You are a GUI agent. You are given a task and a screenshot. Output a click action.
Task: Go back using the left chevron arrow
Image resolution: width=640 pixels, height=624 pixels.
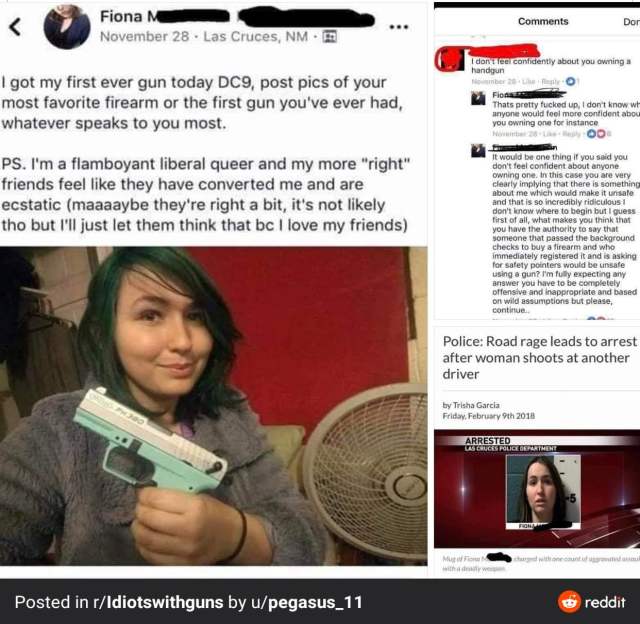coord(15,27)
